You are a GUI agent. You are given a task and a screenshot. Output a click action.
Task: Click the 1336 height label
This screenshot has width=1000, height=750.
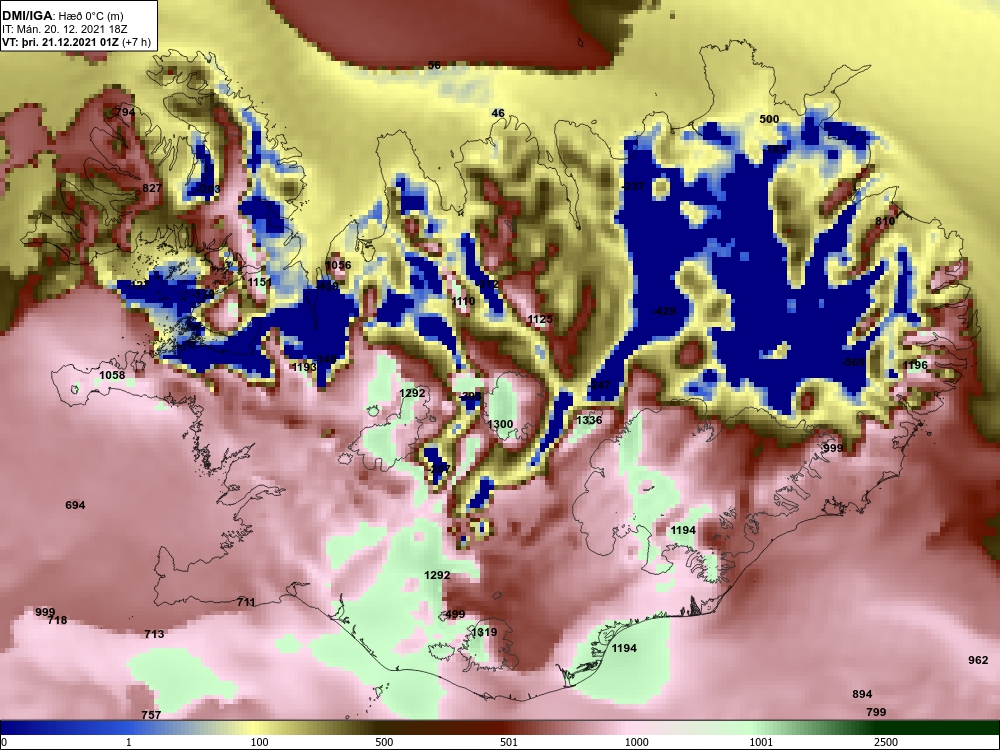(589, 420)
